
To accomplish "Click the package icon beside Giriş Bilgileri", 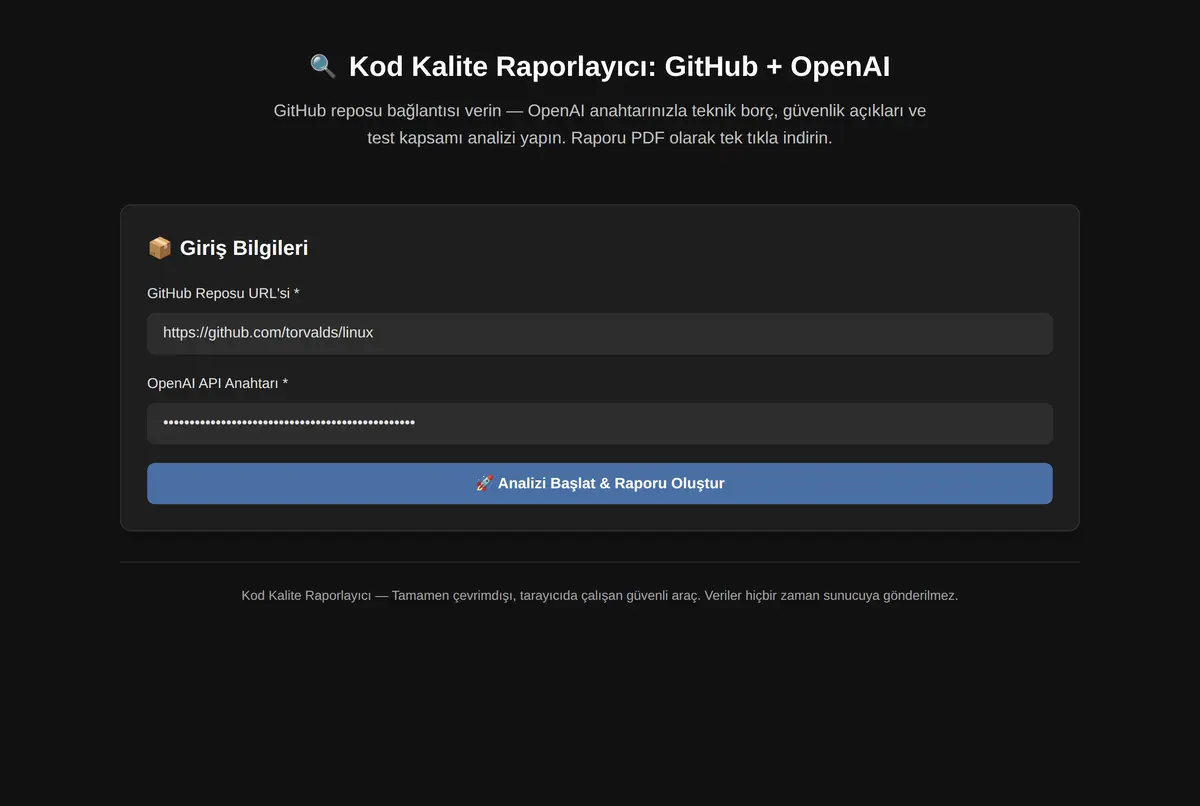I will pos(159,248).
